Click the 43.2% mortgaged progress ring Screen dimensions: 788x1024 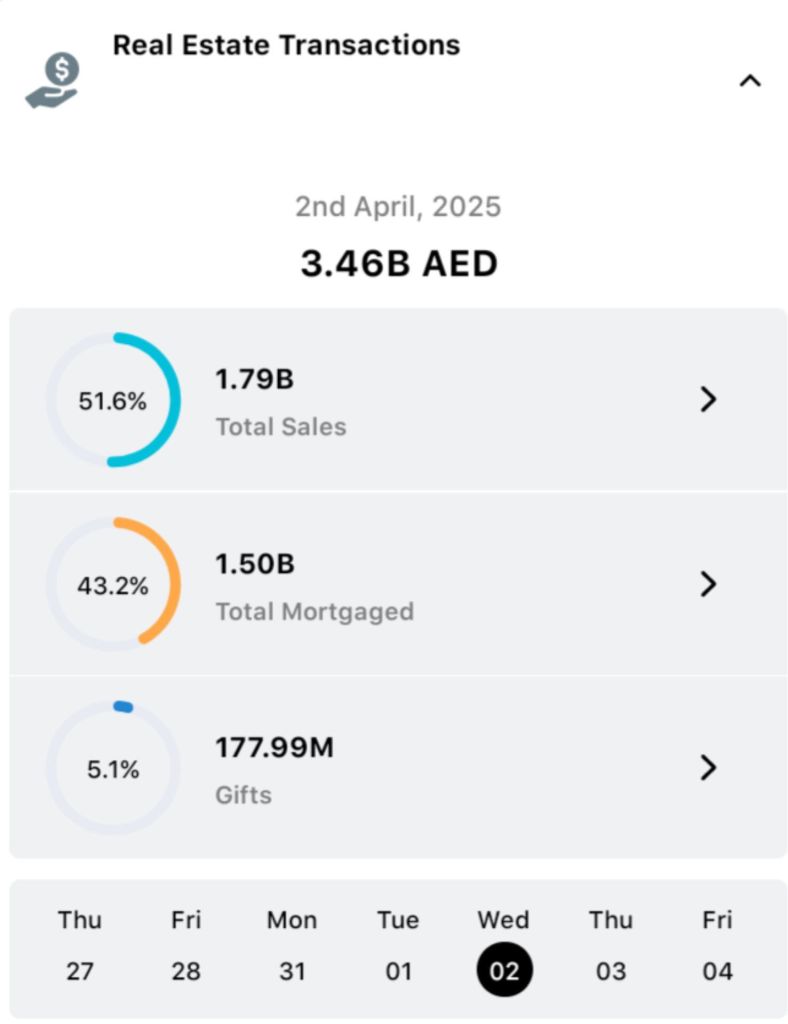(113, 585)
